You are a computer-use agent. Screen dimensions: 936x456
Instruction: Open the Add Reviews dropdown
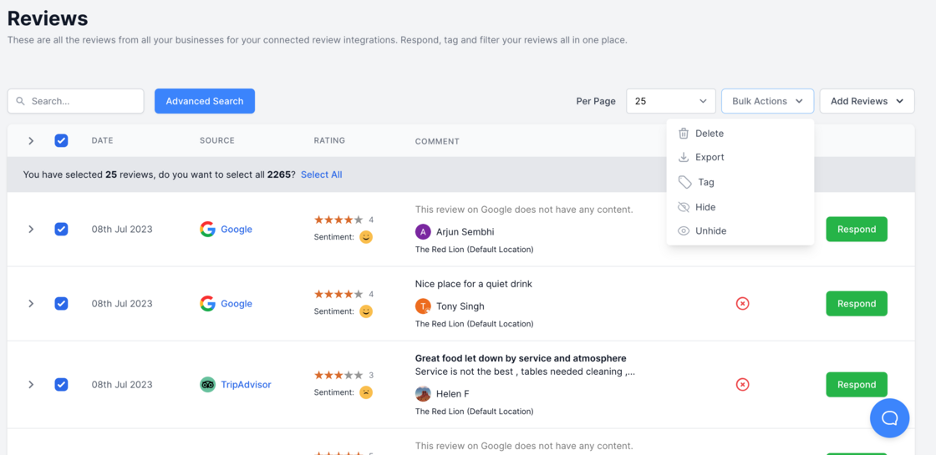pyautogui.click(x=867, y=101)
